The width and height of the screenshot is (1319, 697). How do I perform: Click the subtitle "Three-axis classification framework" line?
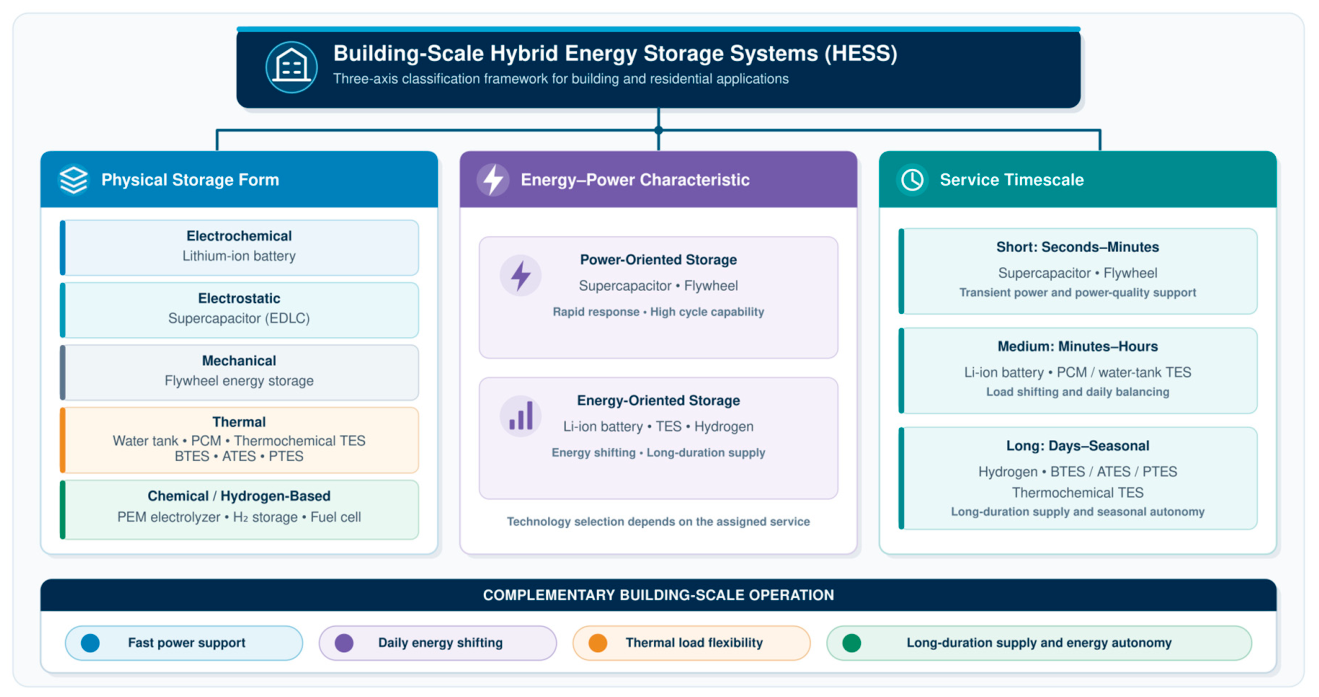[561, 79]
